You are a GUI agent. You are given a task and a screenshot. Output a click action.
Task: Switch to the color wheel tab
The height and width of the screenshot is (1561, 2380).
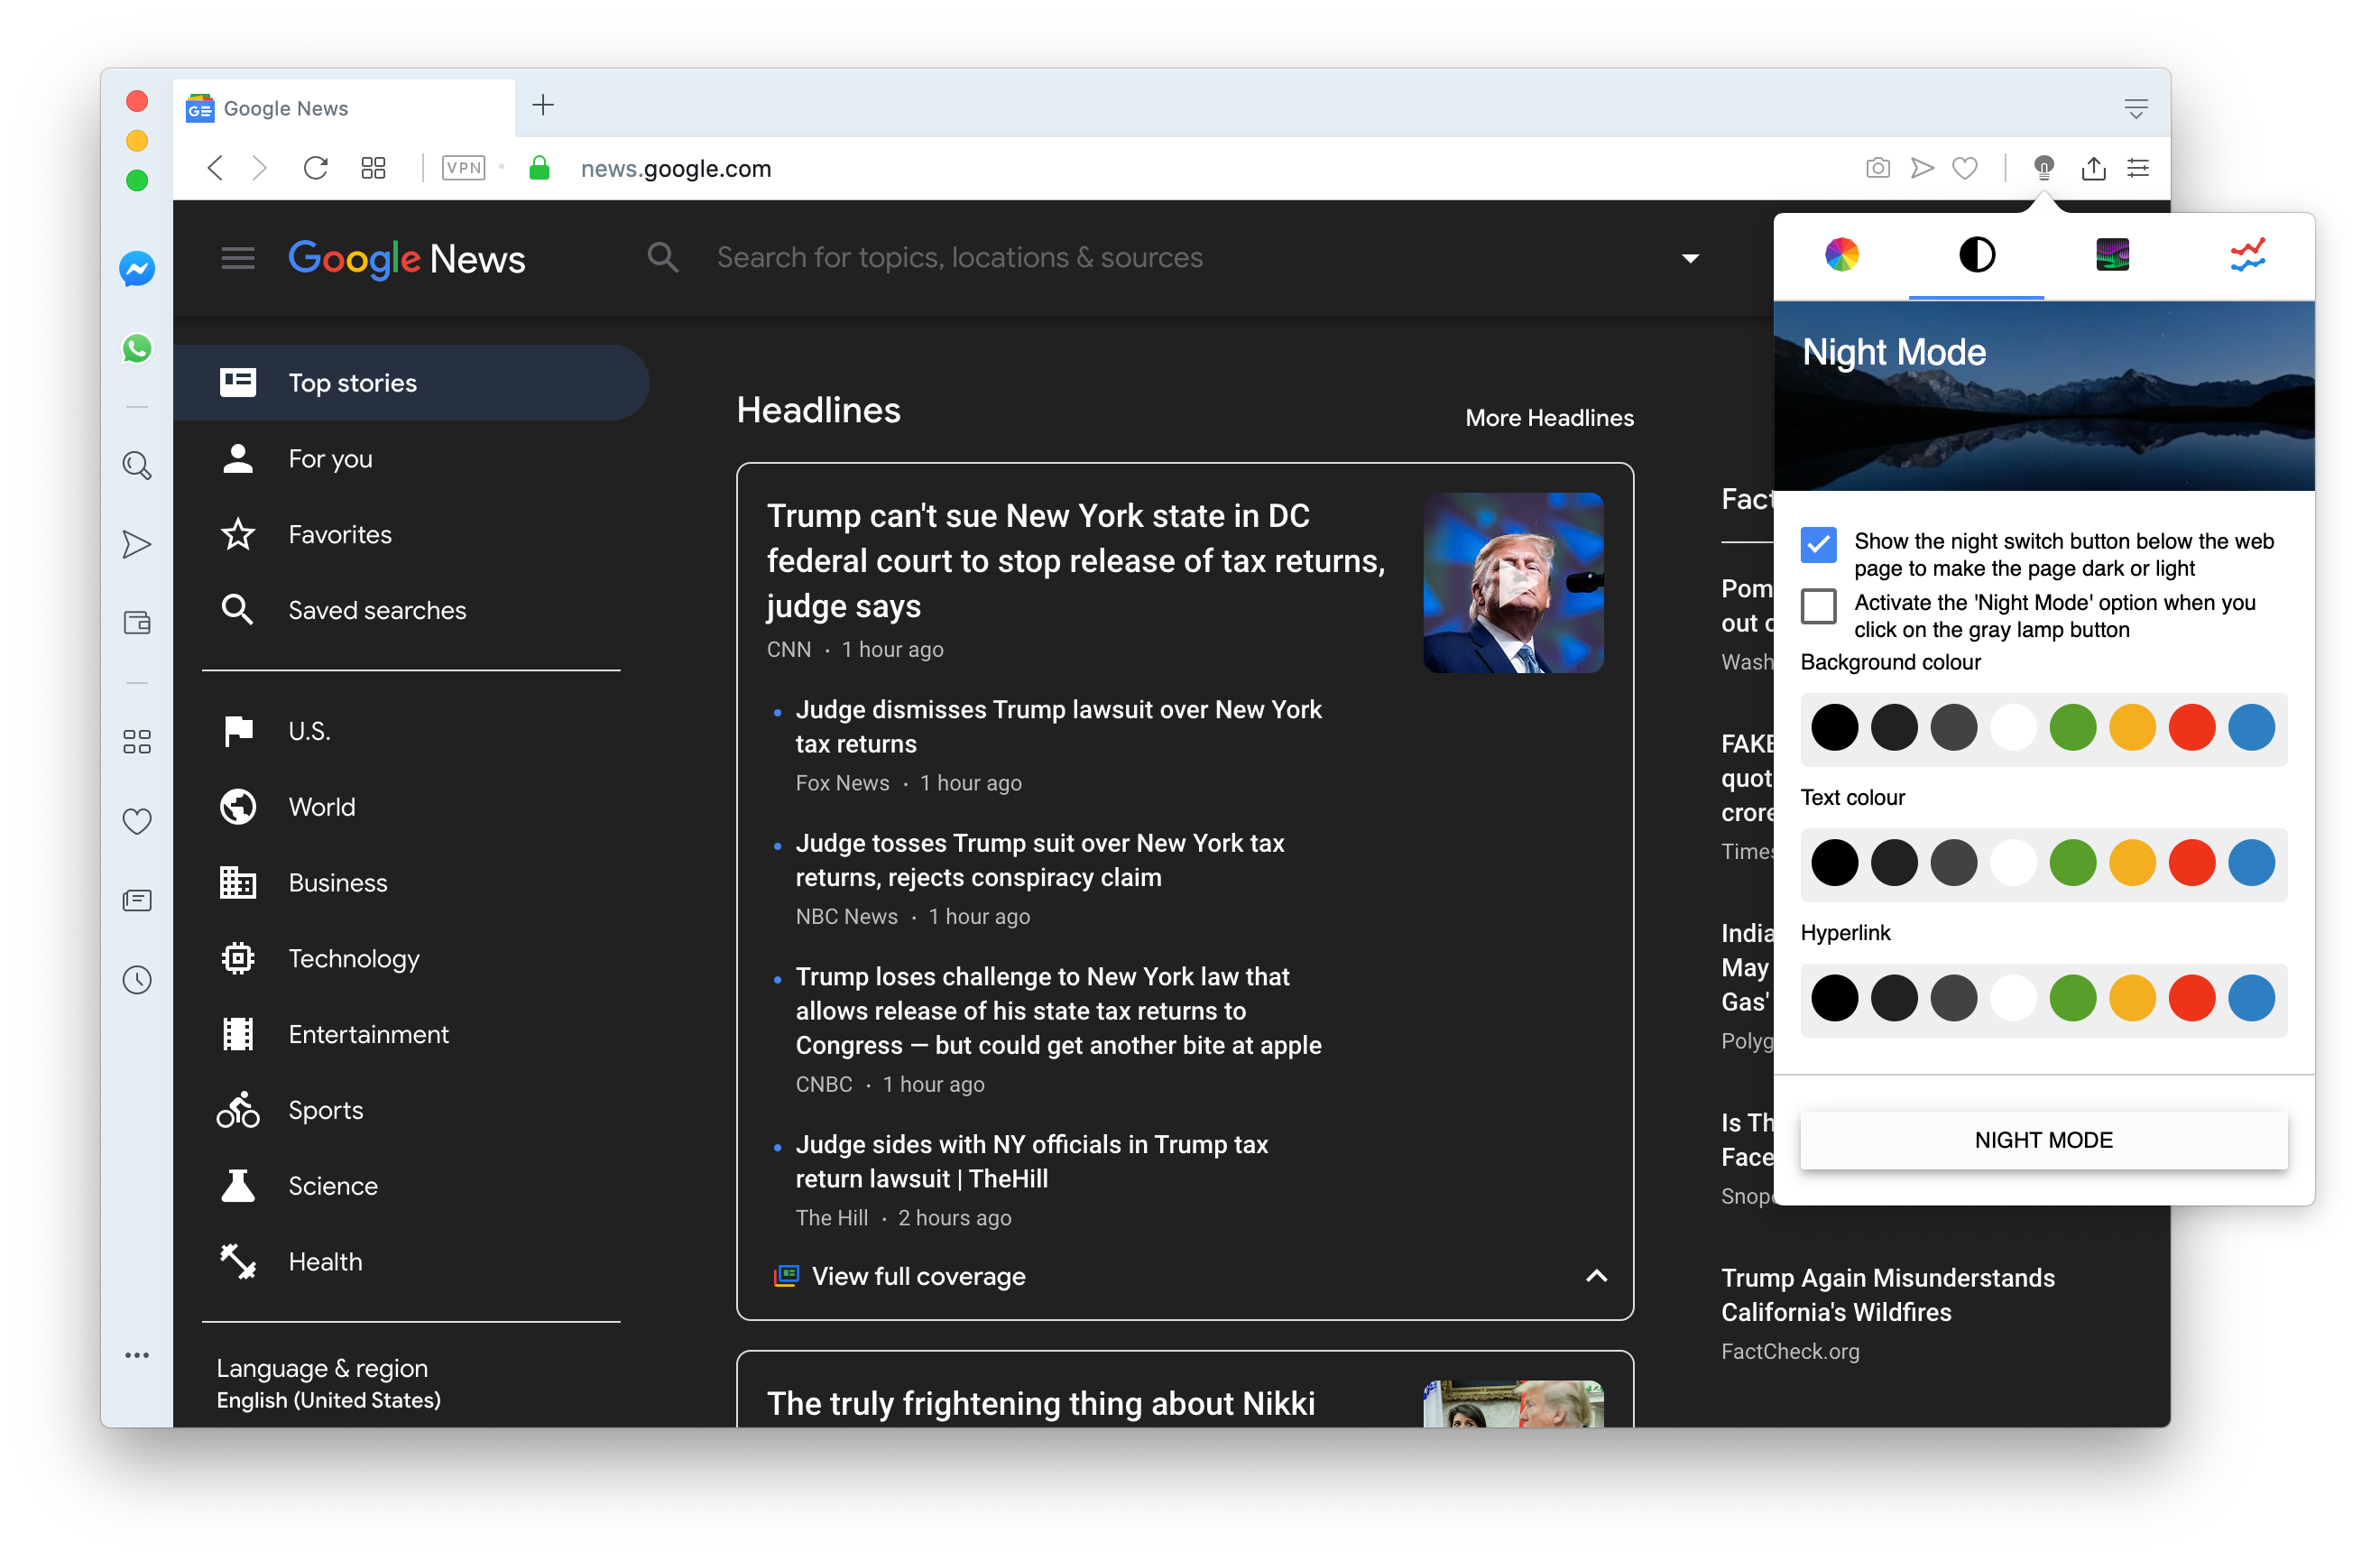tap(1842, 255)
